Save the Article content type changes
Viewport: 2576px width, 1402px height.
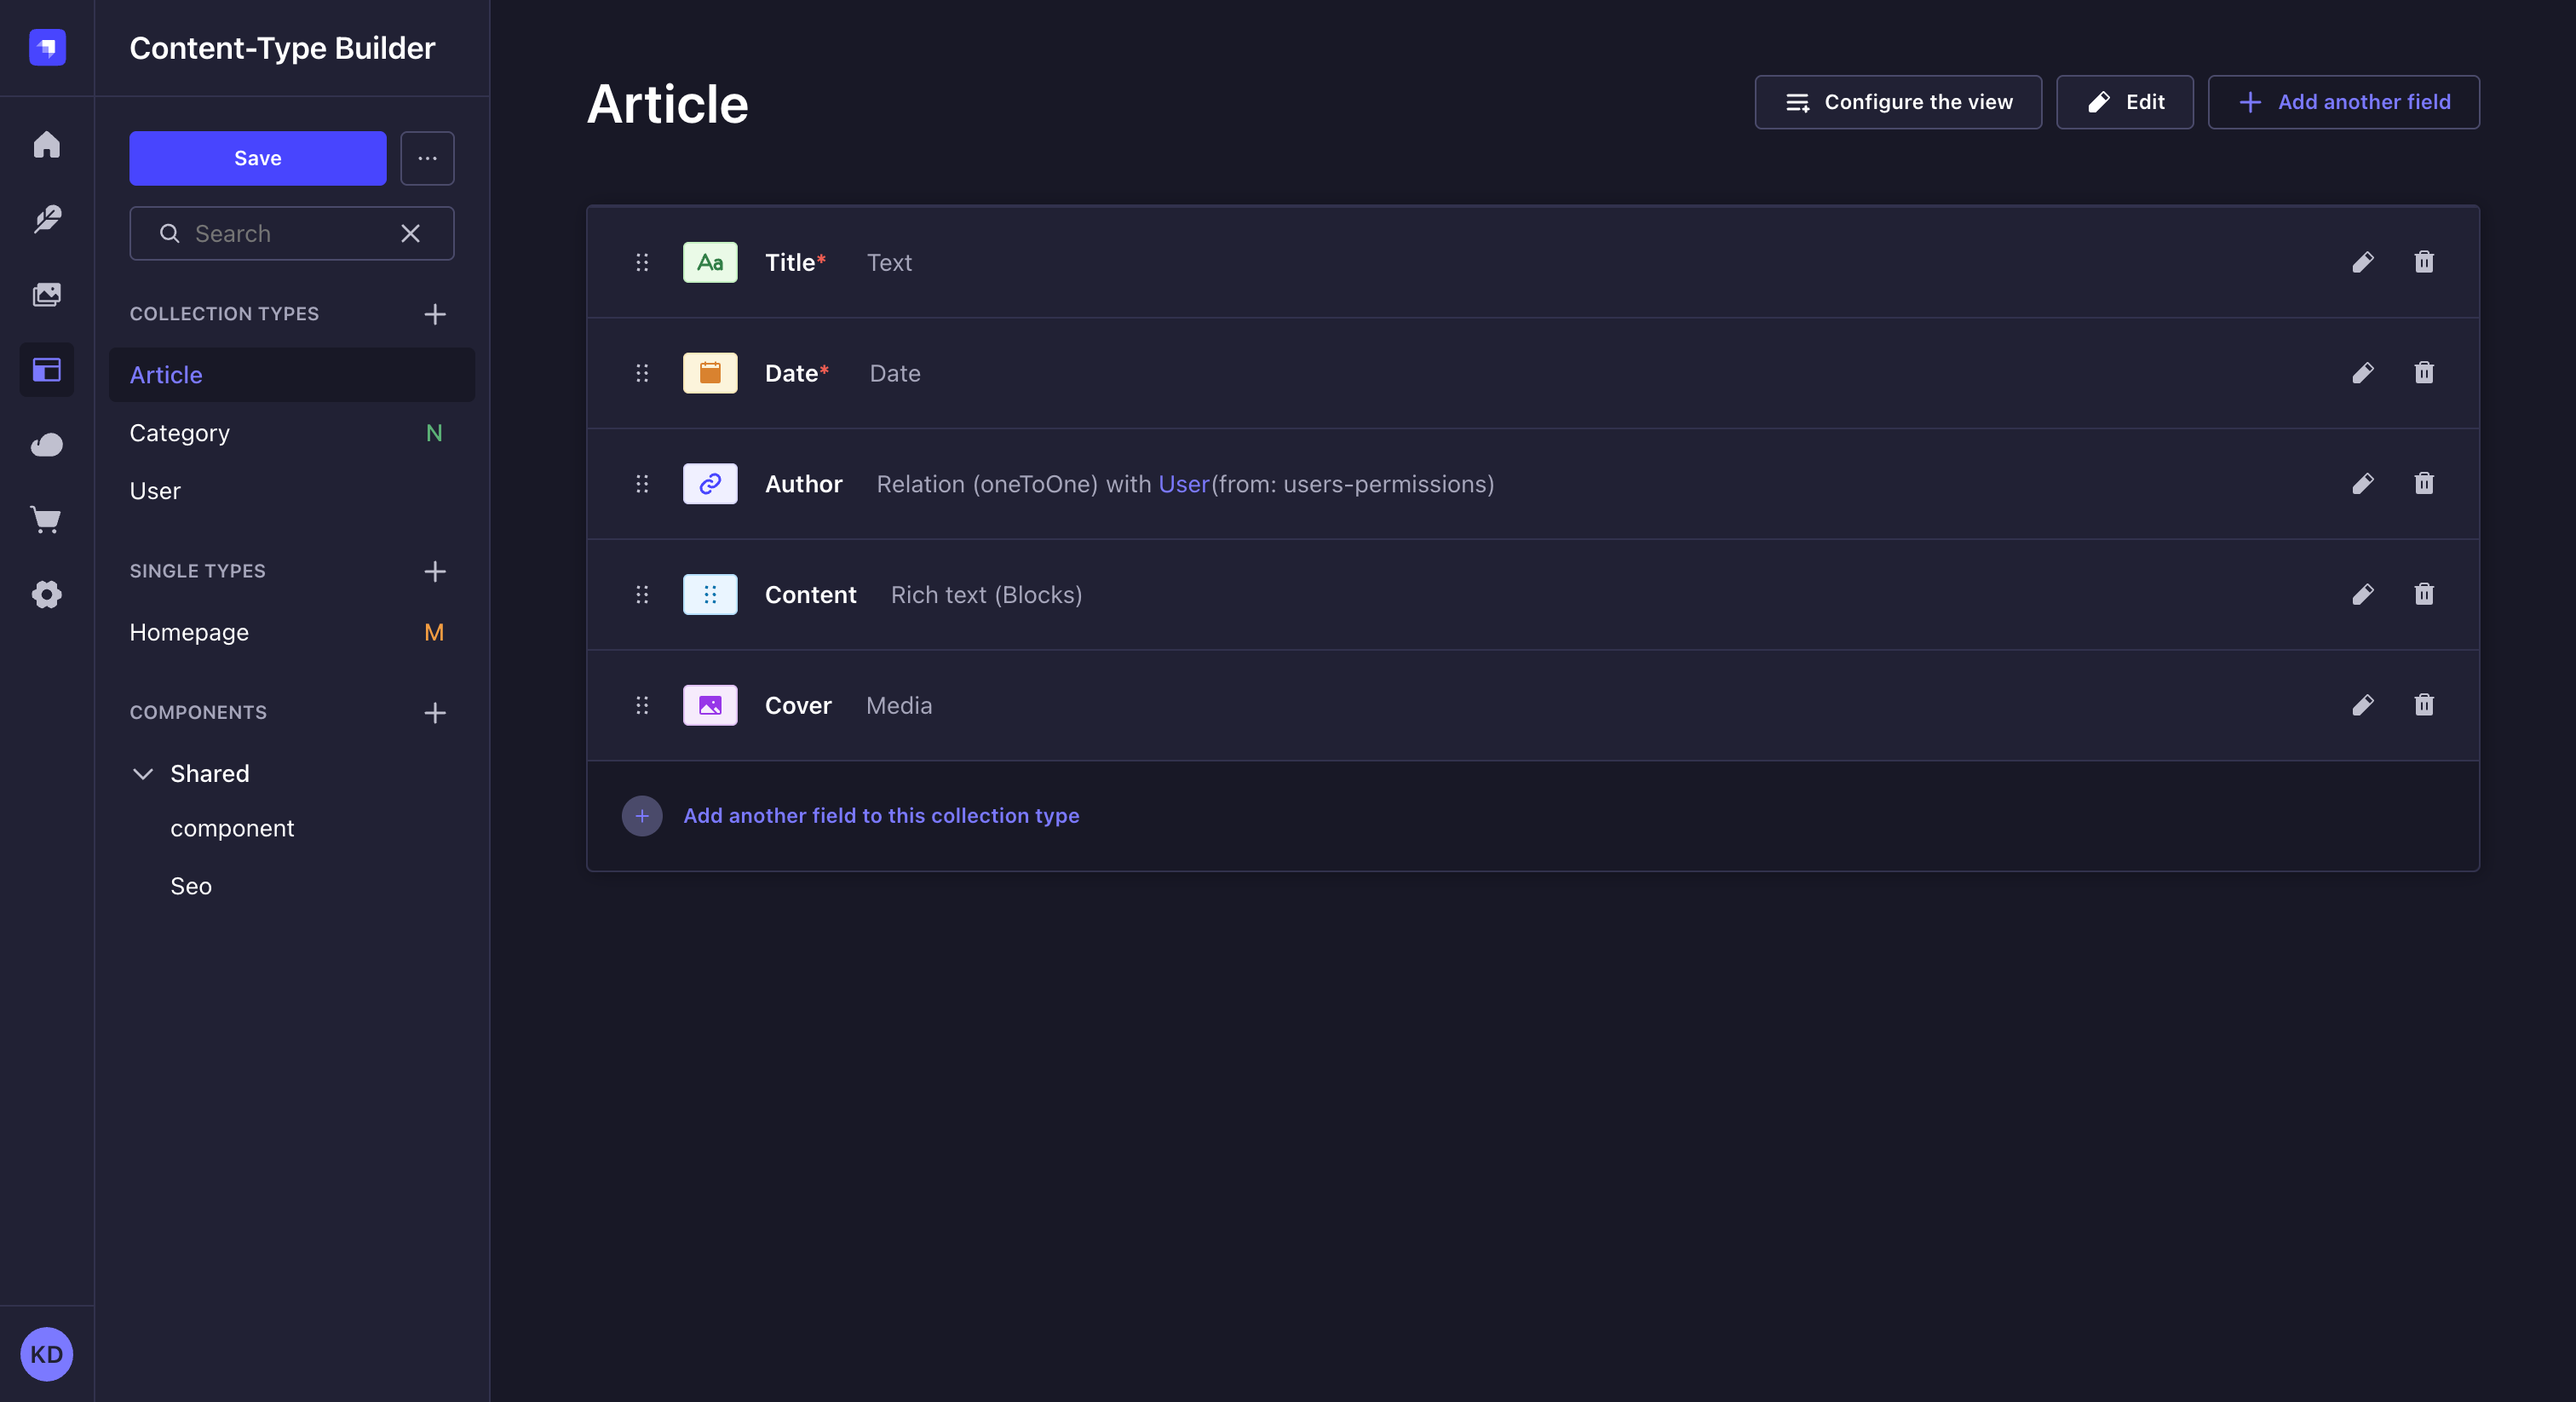pyautogui.click(x=257, y=158)
